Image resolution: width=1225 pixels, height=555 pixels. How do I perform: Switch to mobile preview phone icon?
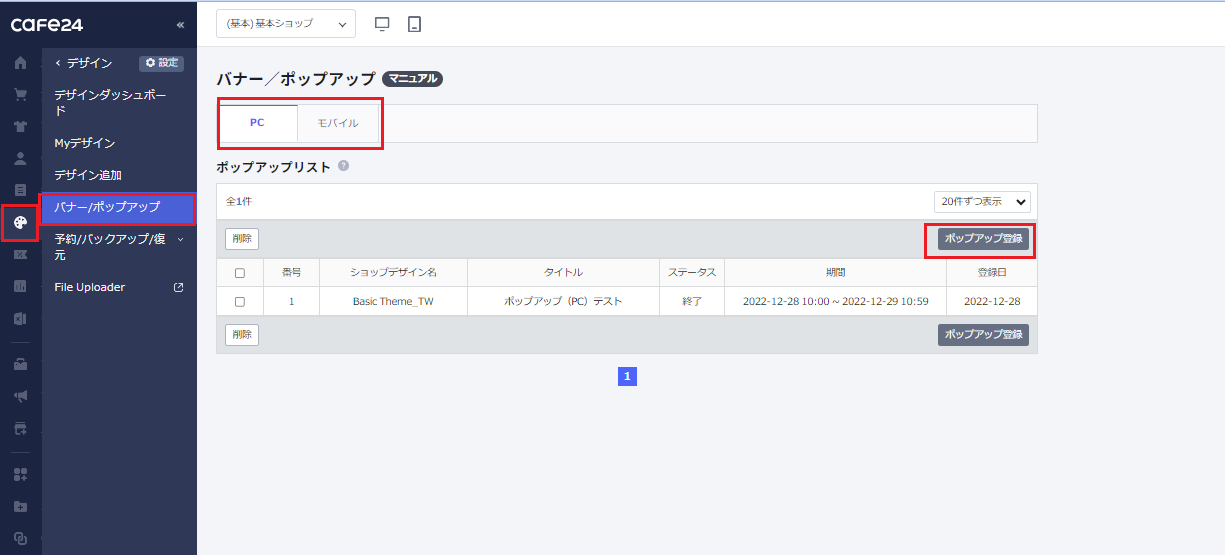click(x=414, y=24)
